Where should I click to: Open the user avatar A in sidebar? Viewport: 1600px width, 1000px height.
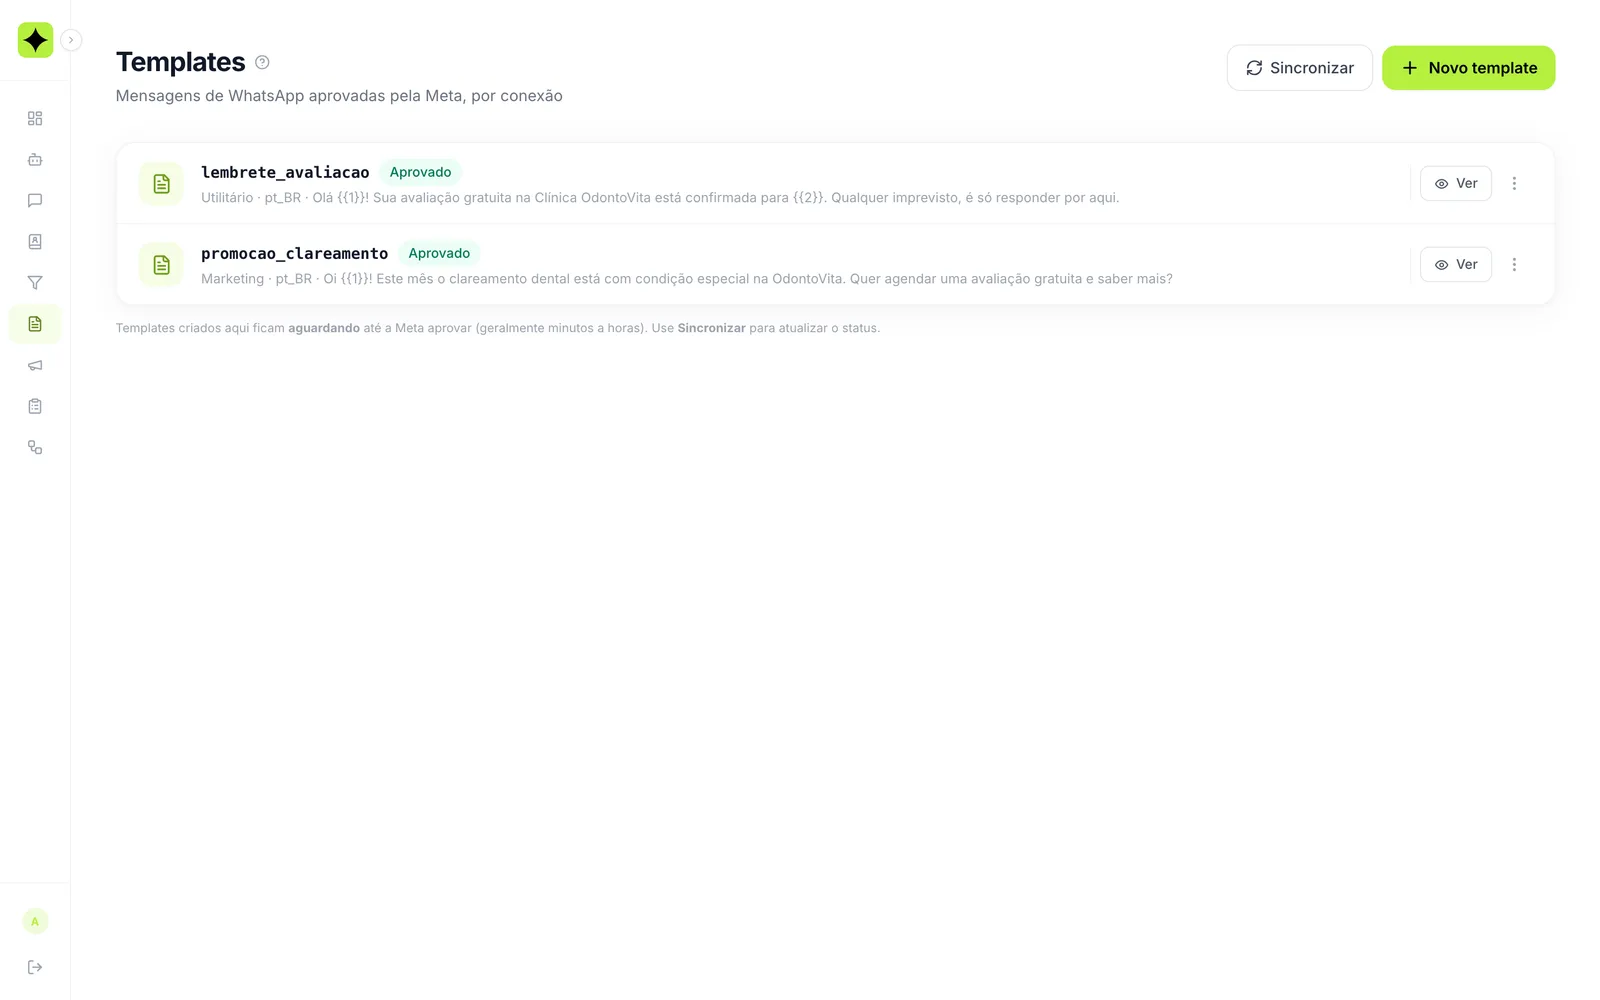click(35, 922)
